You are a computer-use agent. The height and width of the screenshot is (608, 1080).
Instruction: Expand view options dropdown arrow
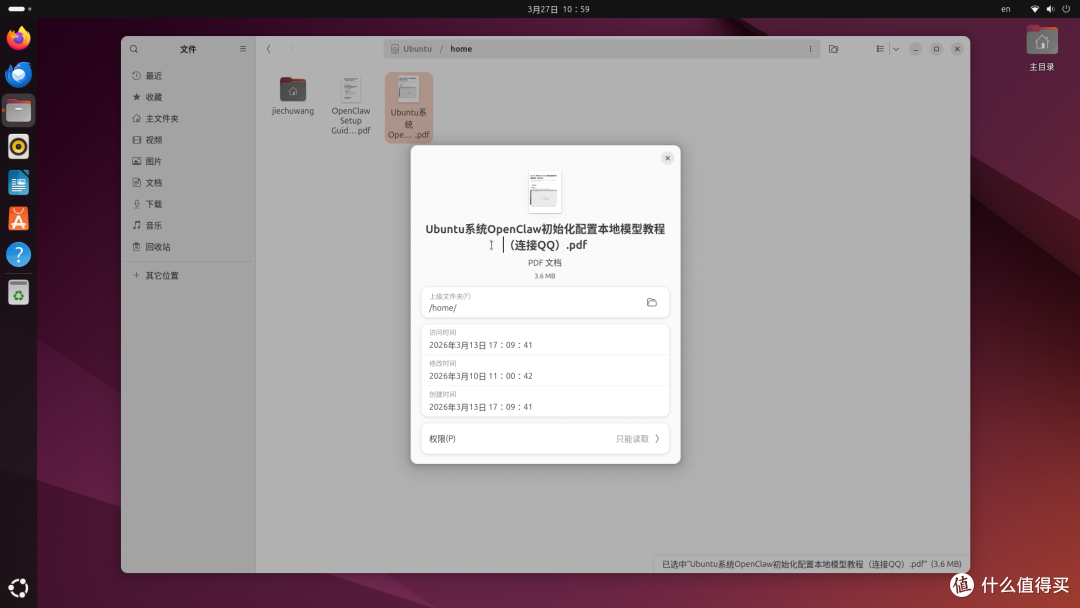pyautogui.click(x=895, y=49)
